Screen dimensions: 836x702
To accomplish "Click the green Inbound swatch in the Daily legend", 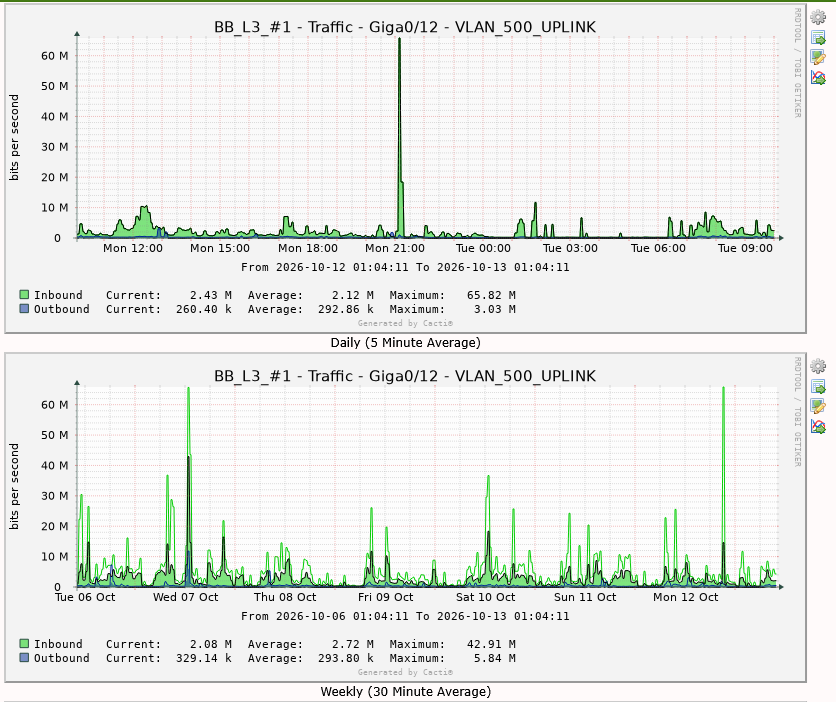I will 24,294.
